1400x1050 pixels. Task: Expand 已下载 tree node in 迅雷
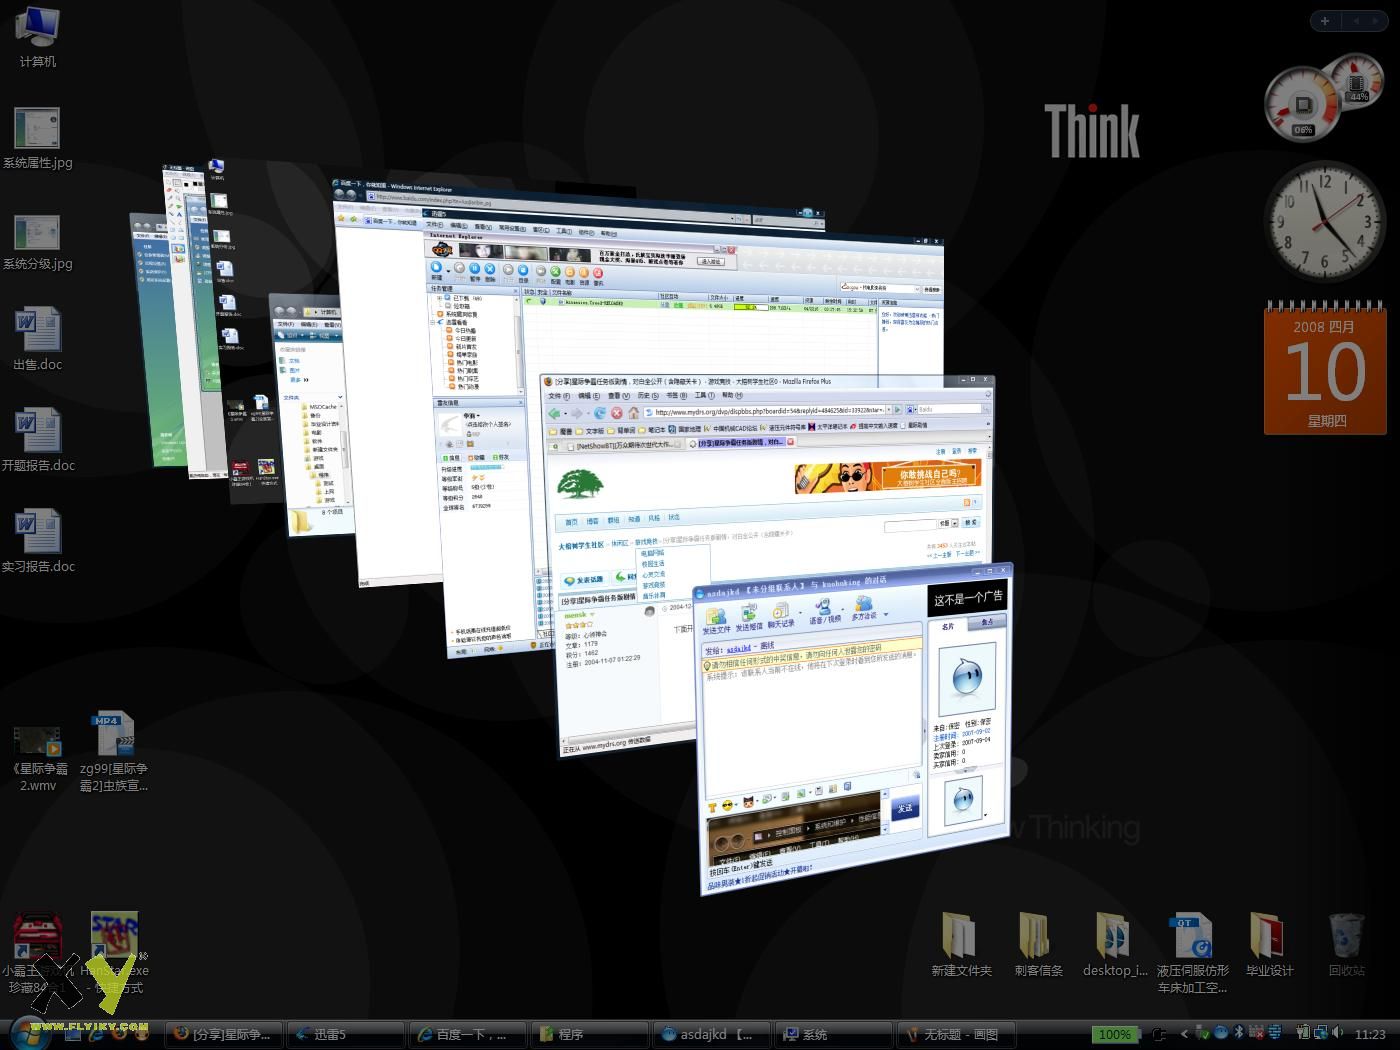tap(439, 298)
